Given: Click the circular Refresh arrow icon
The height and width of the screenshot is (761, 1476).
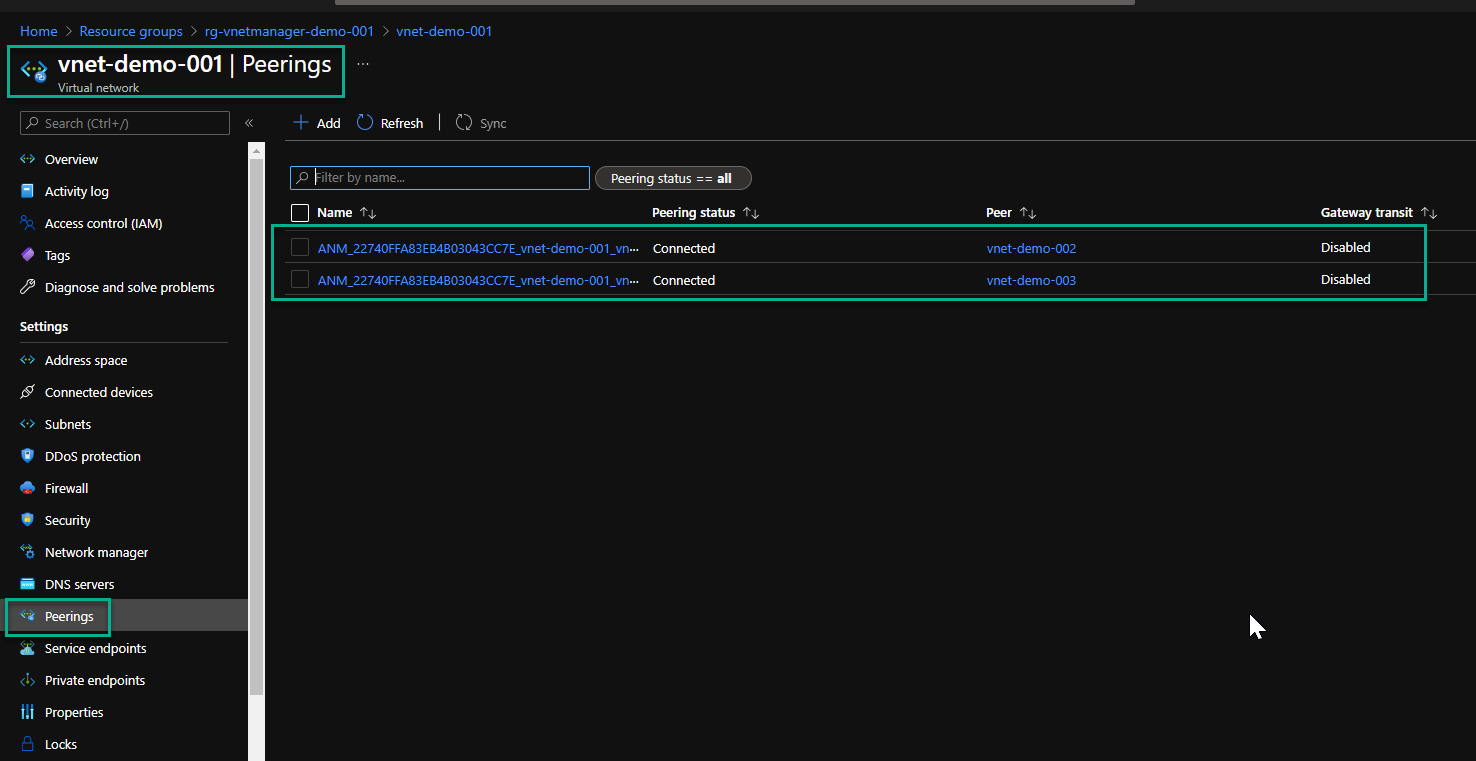Looking at the screenshot, I should 365,123.
